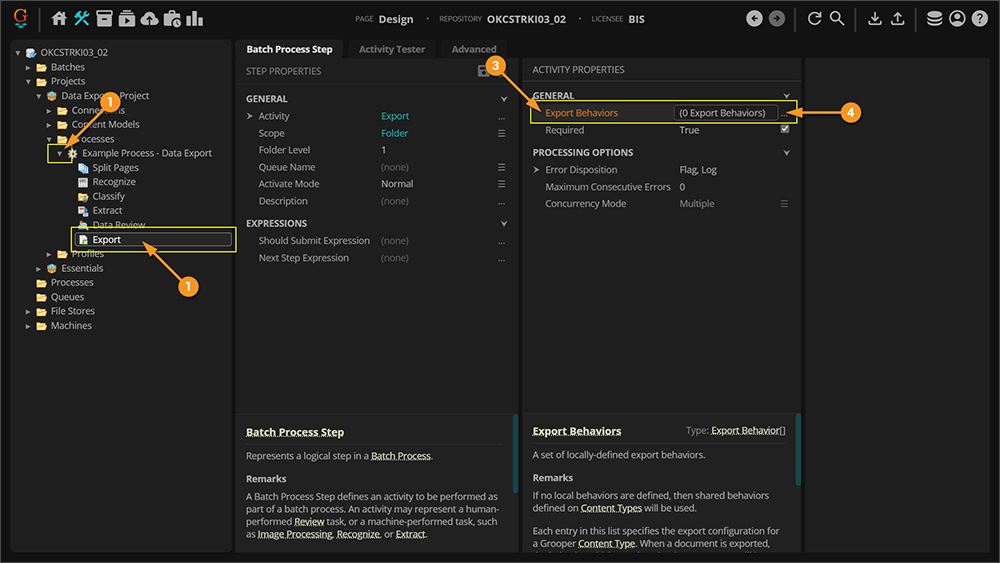The width and height of the screenshot is (1000, 563).
Task: Click the Design tools wrench icon
Action: tap(82, 19)
